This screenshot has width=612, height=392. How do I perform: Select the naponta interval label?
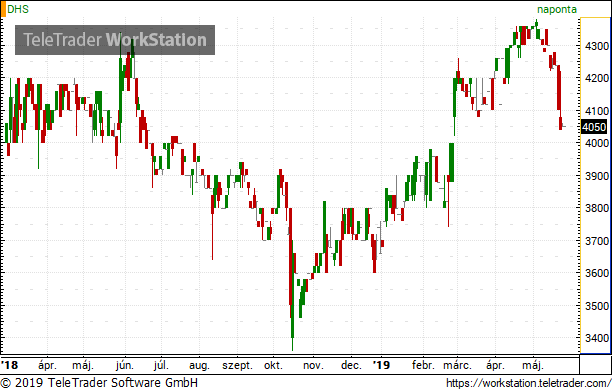point(557,9)
